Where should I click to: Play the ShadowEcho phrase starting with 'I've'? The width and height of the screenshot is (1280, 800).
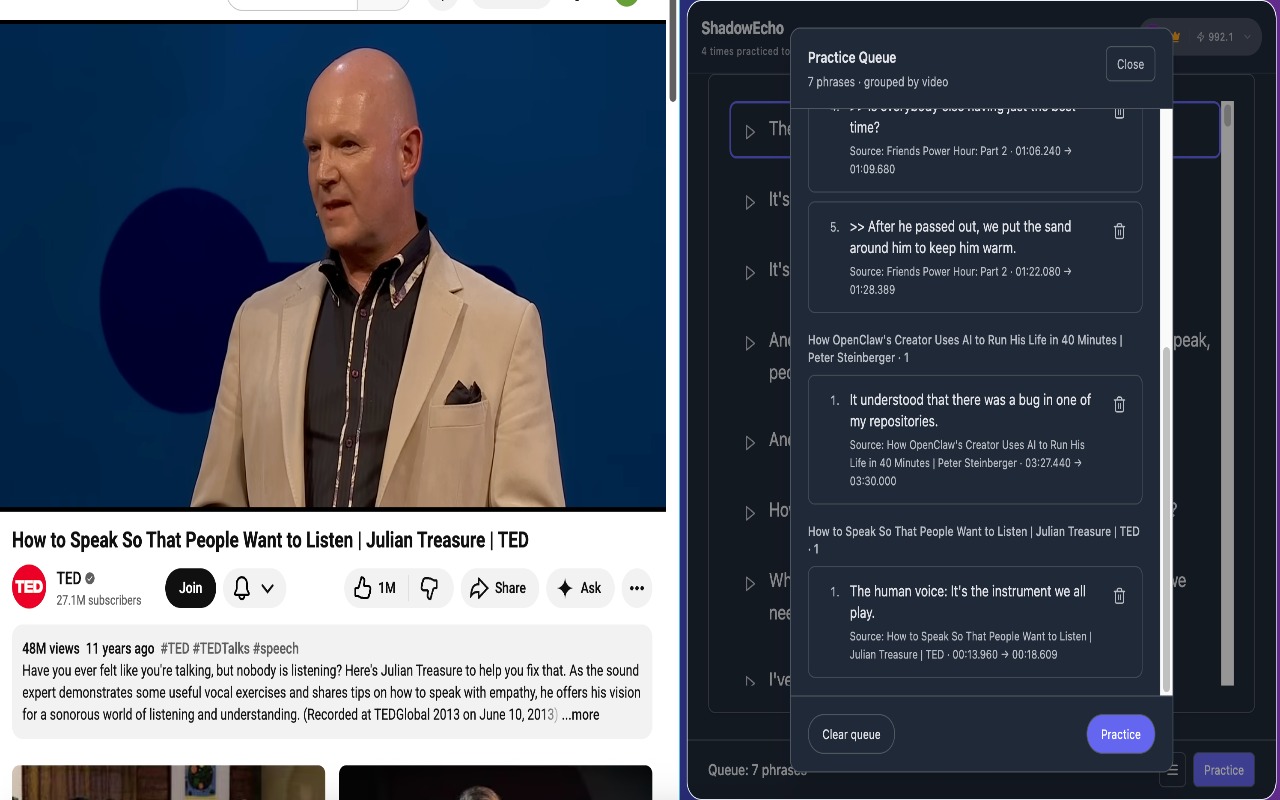pos(750,680)
